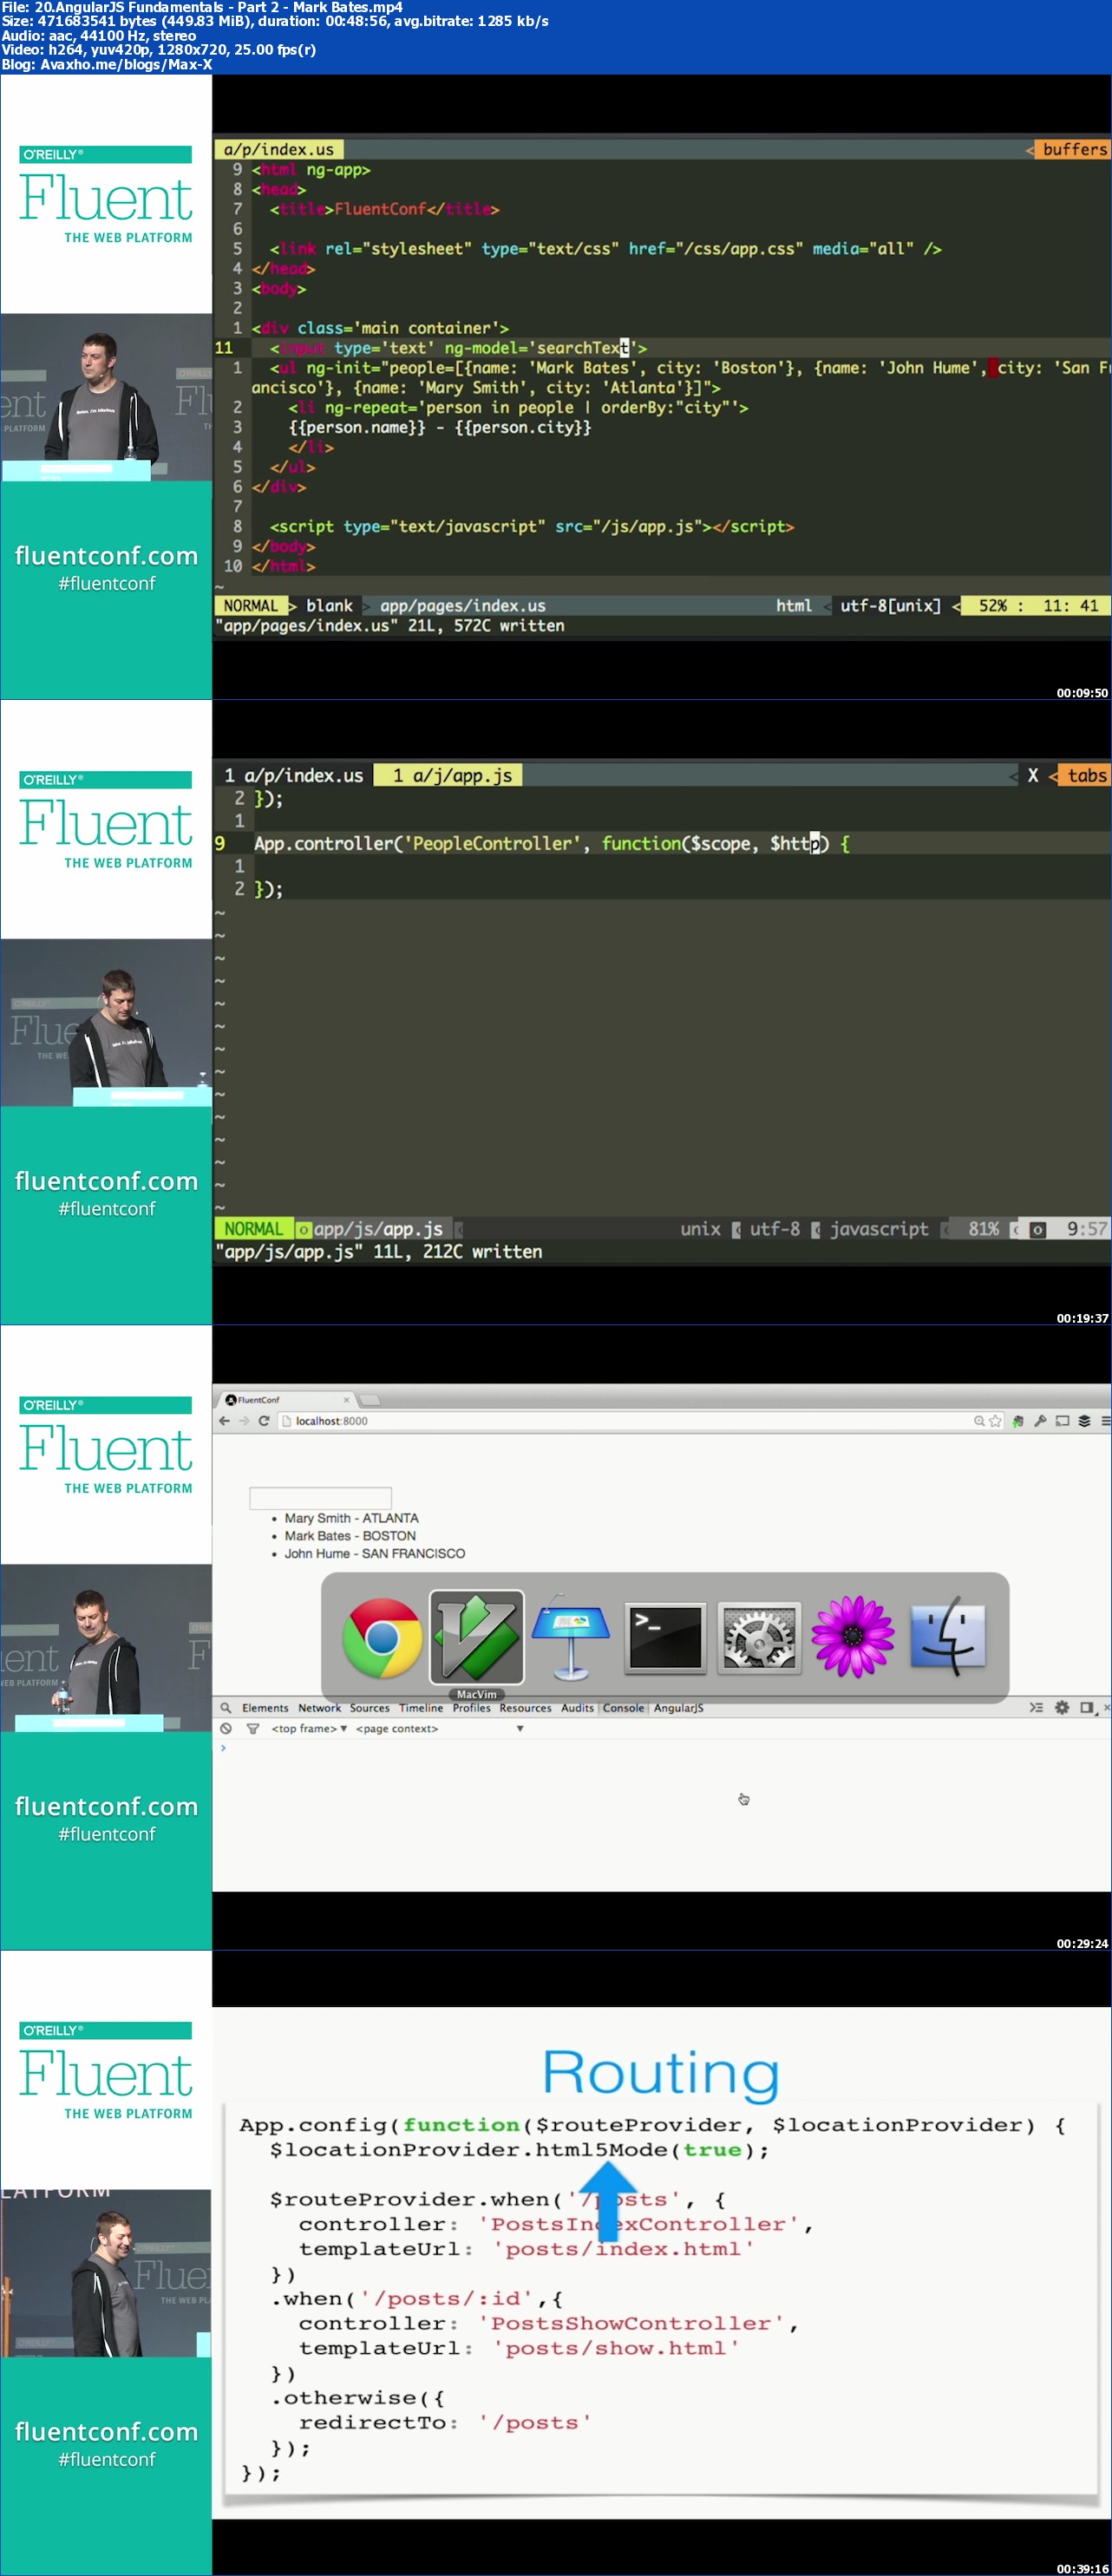Select the 'a/j/app.js' Vim tab
The width and height of the screenshot is (1112, 2576).
pos(449,775)
